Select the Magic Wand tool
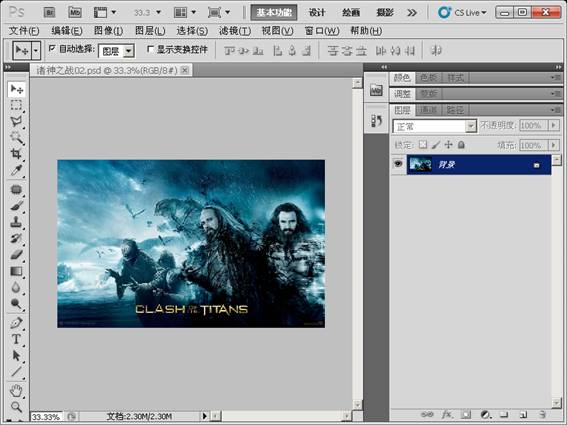Viewport: 567px width, 425px height. click(16, 137)
